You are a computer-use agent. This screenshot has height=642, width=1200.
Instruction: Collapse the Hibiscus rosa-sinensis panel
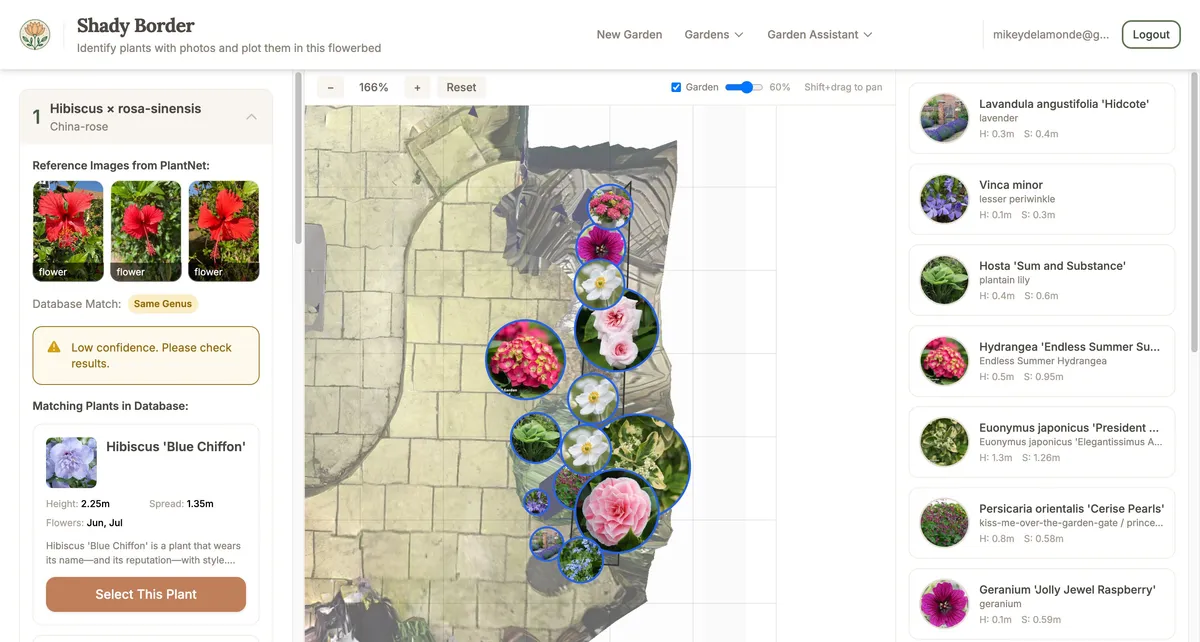pyautogui.click(x=252, y=115)
